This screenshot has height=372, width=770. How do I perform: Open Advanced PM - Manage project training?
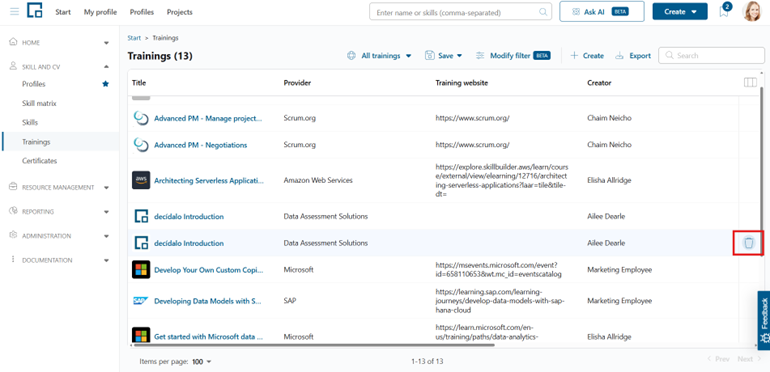click(208, 118)
